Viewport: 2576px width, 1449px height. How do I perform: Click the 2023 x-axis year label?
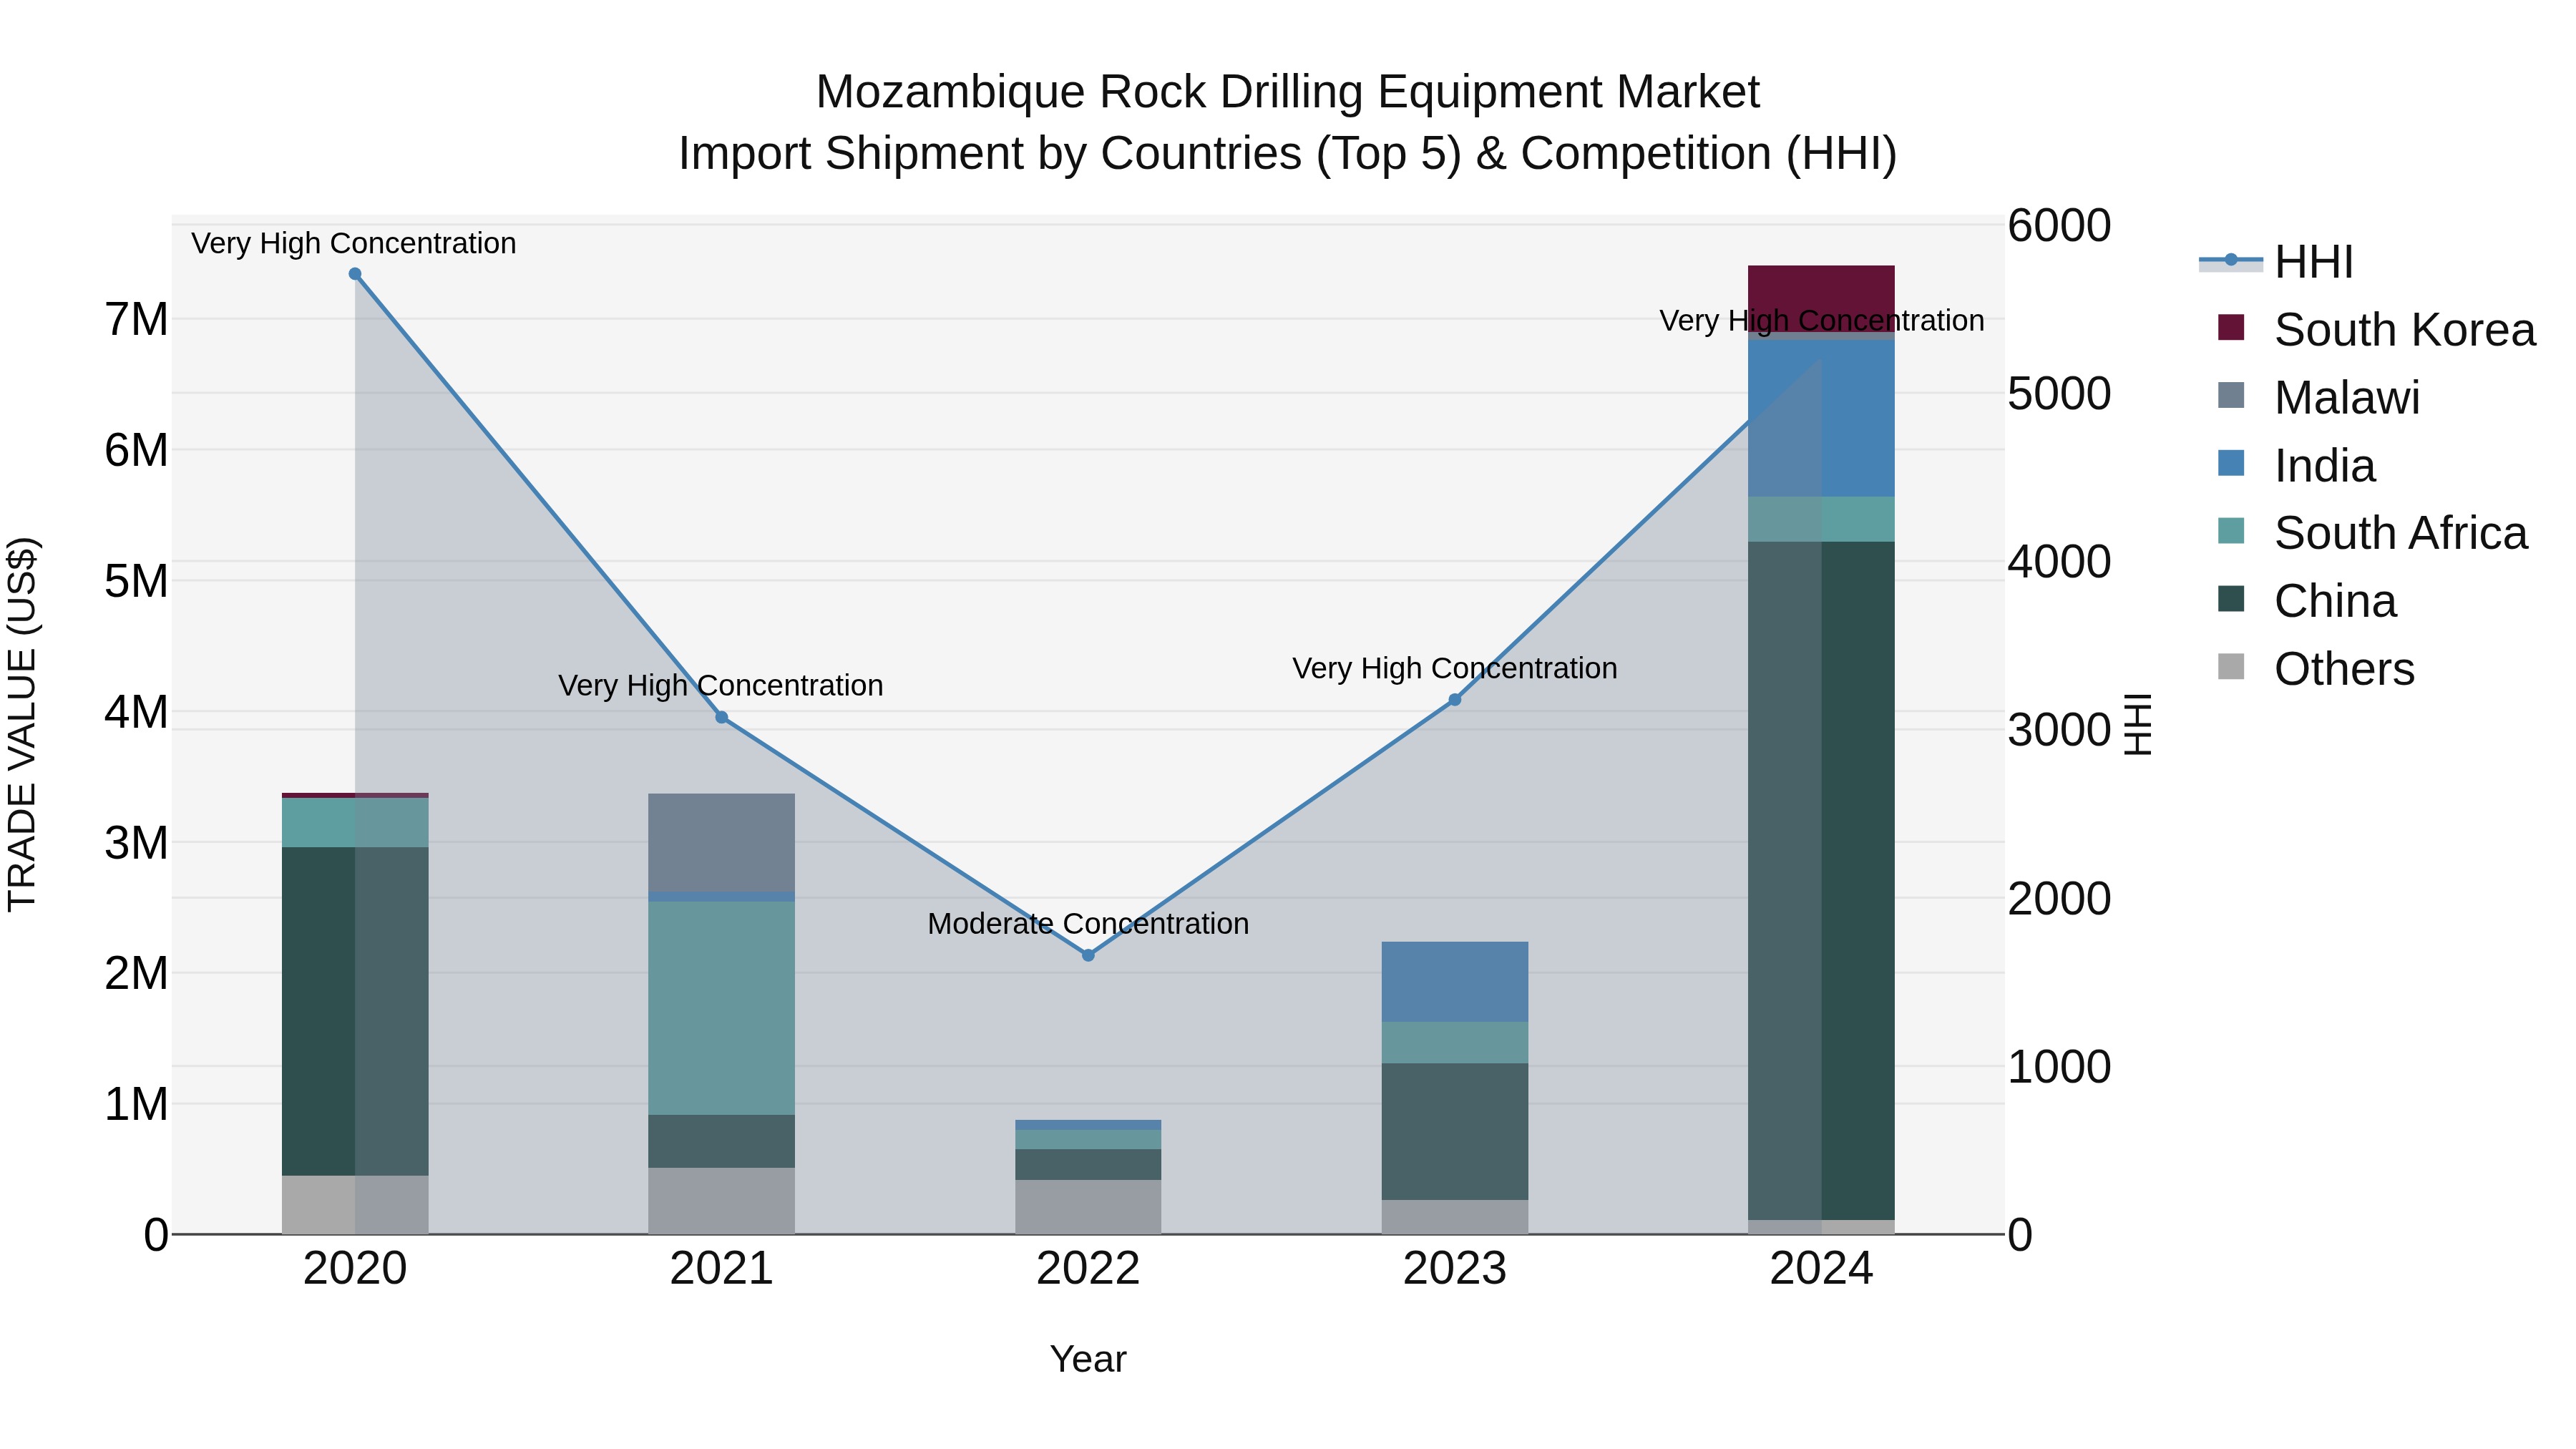1455,1269
